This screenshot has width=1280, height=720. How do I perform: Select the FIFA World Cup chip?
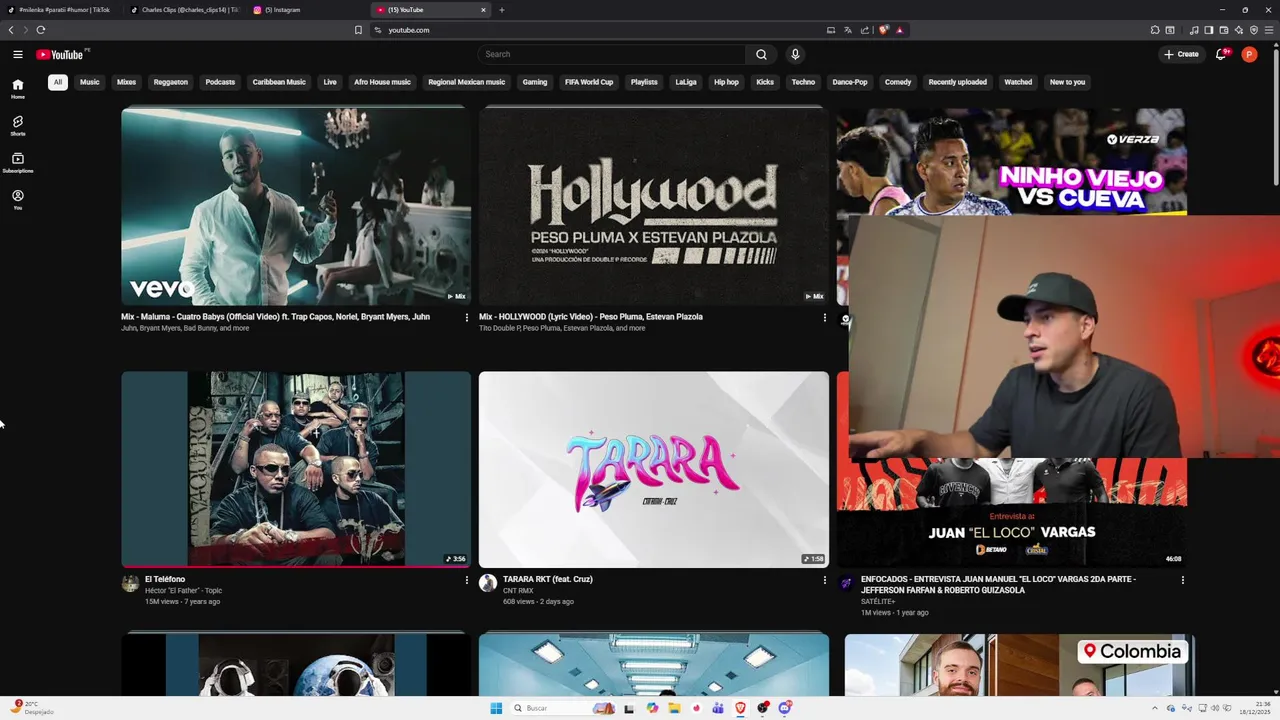click(589, 82)
